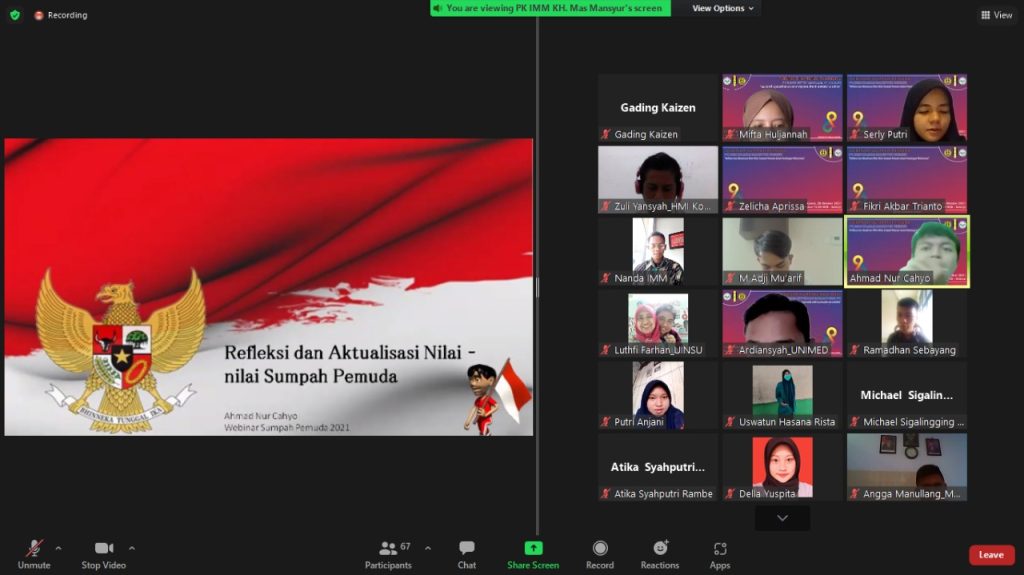
Task: Click muted mic icon beside Serly Putri
Action: click(x=854, y=134)
